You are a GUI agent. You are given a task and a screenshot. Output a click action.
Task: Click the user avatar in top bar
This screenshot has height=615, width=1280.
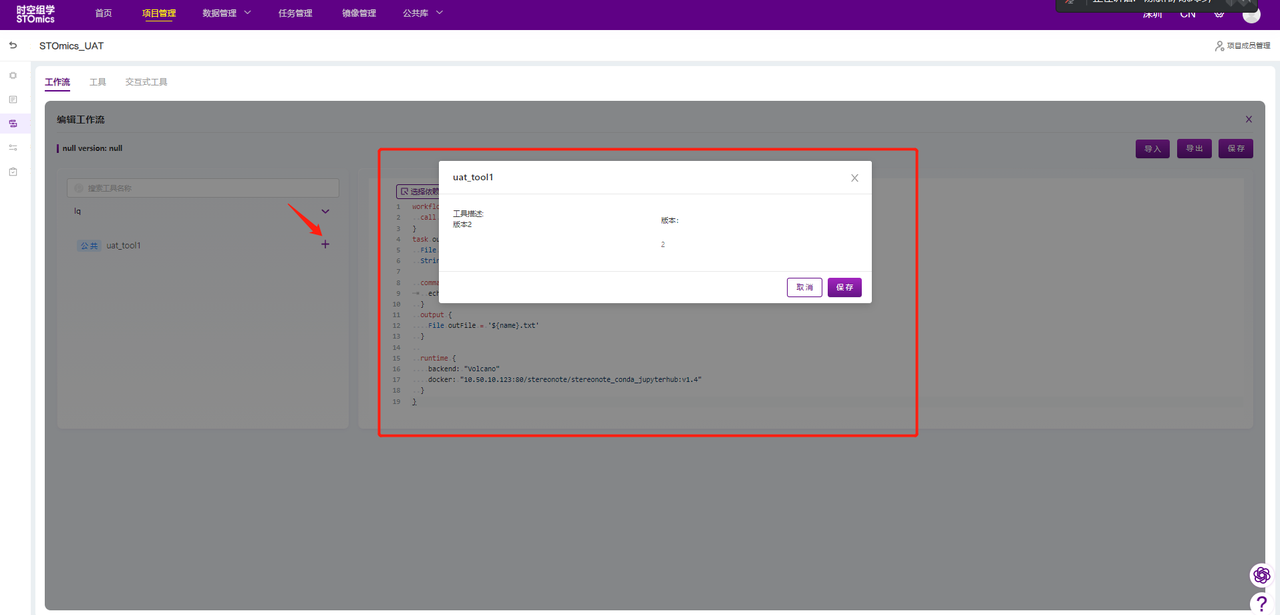click(1251, 14)
